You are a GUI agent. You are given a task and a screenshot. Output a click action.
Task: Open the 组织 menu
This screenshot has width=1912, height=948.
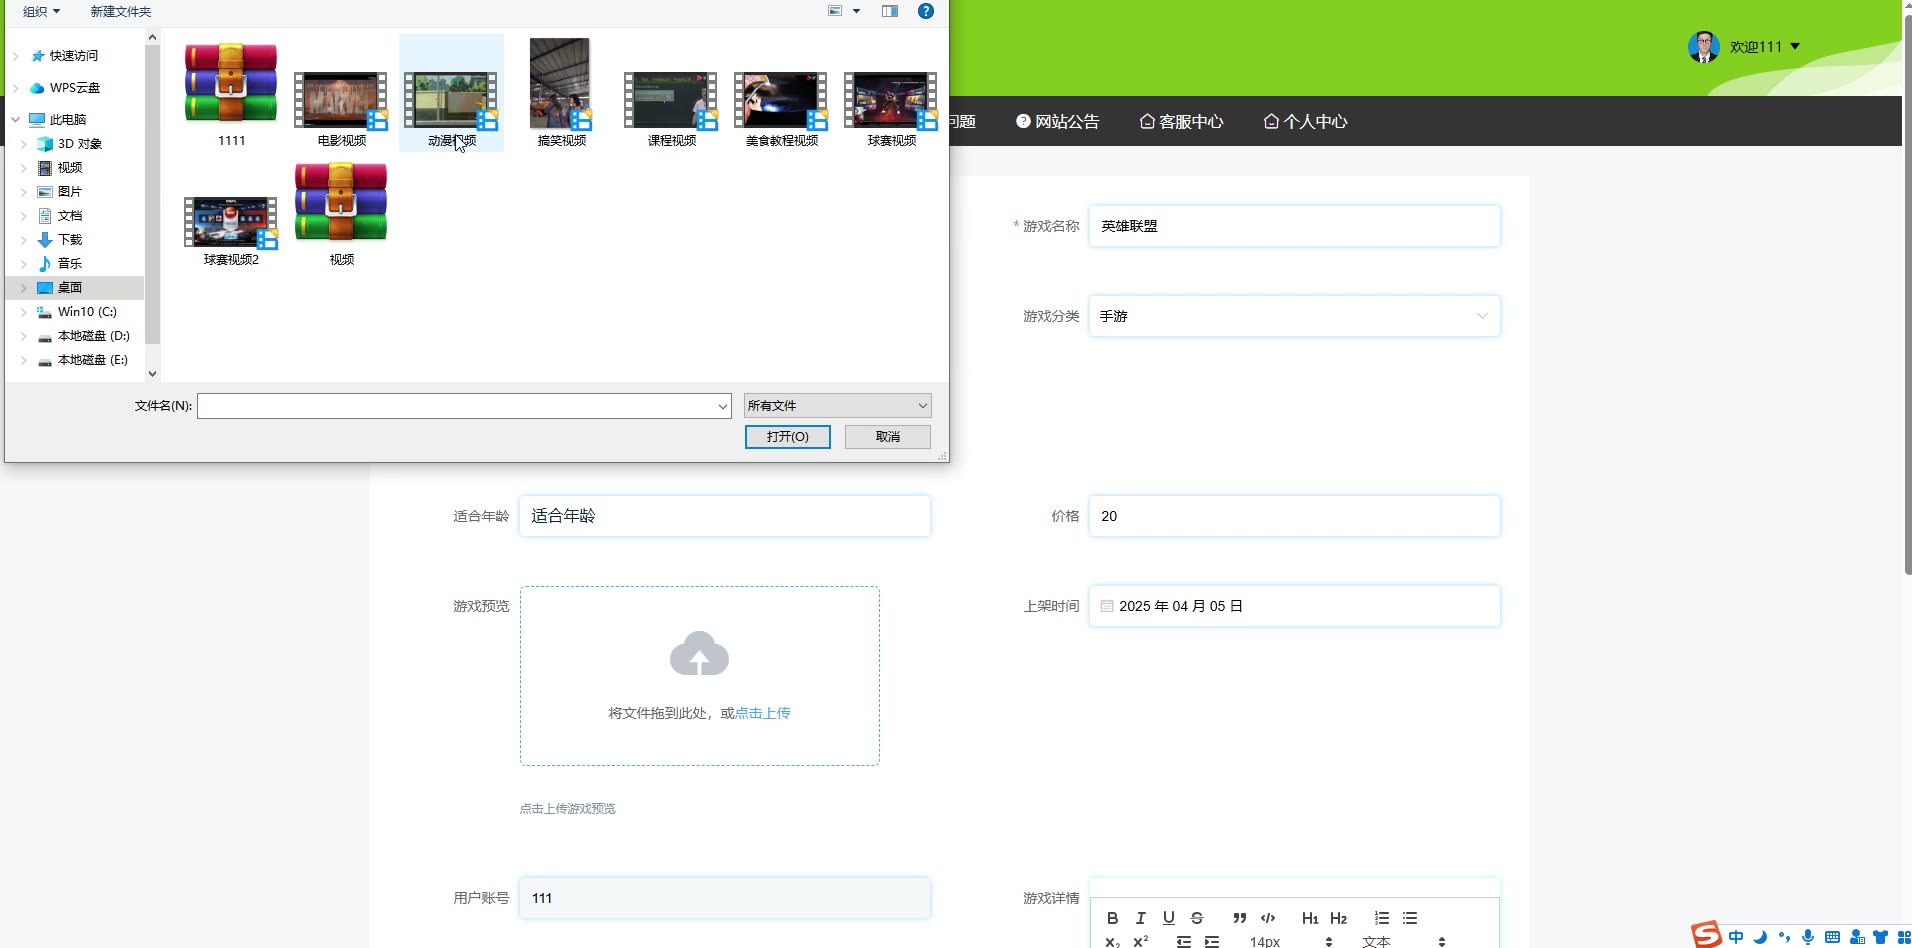pos(41,11)
